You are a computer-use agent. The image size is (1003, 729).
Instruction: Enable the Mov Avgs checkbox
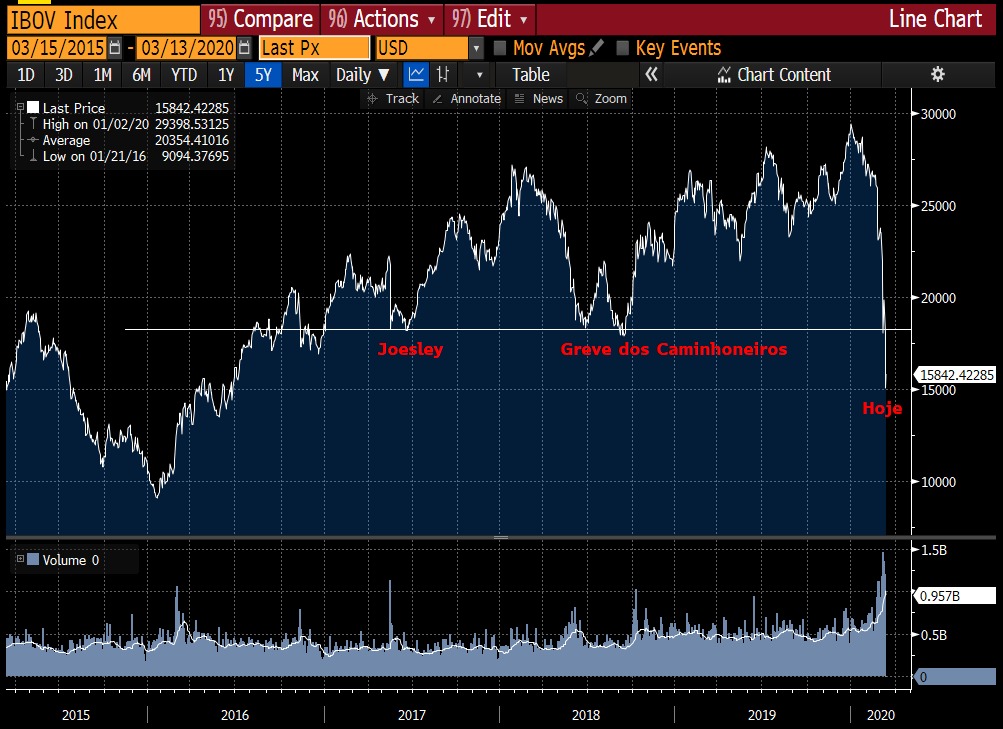501,48
